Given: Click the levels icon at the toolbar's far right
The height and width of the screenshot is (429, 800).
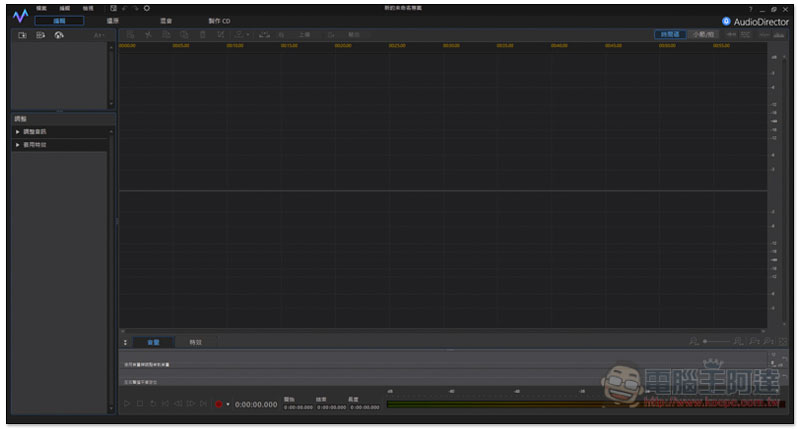Looking at the screenshot, I should (x=779, y=35).
